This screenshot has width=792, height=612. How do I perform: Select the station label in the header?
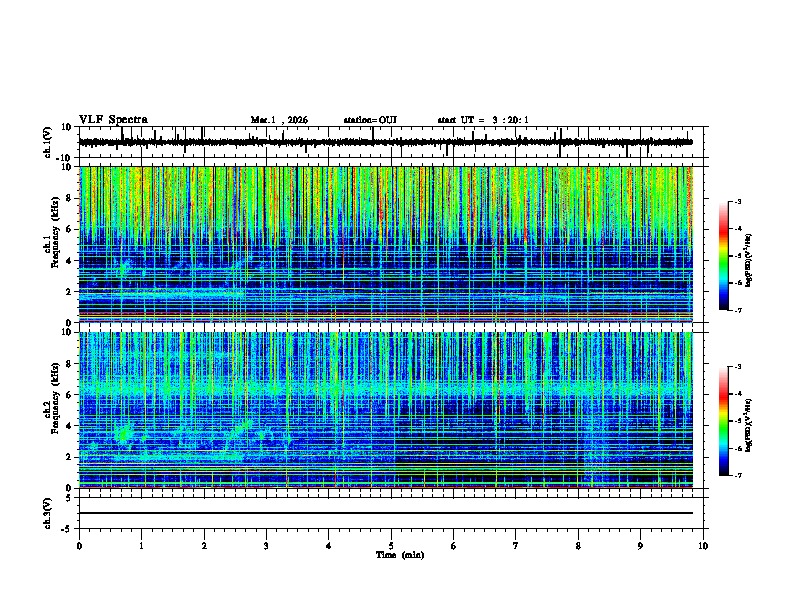click(370, 120)
